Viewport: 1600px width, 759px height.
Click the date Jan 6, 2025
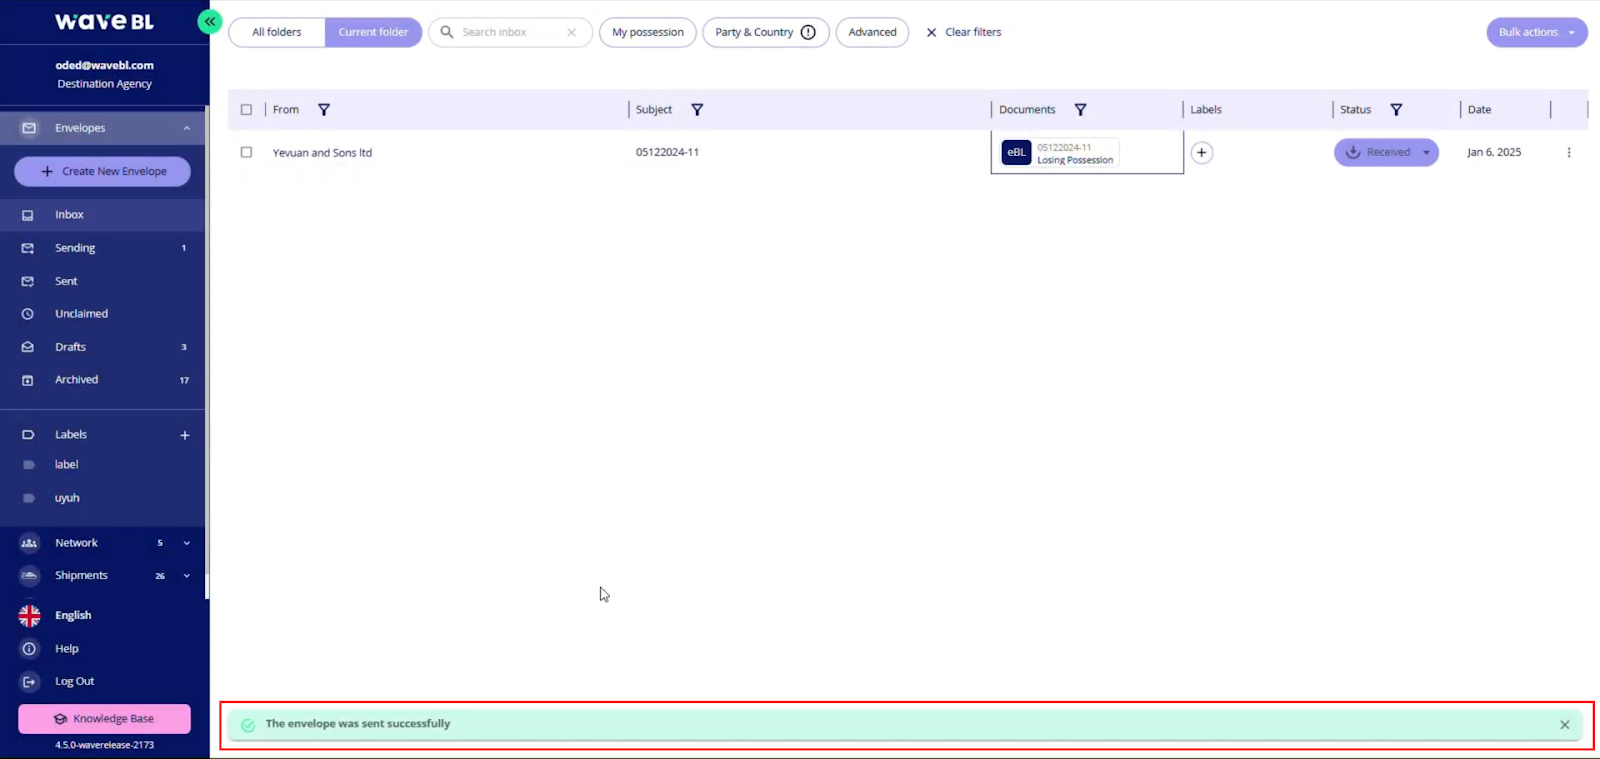[1494, 153]
